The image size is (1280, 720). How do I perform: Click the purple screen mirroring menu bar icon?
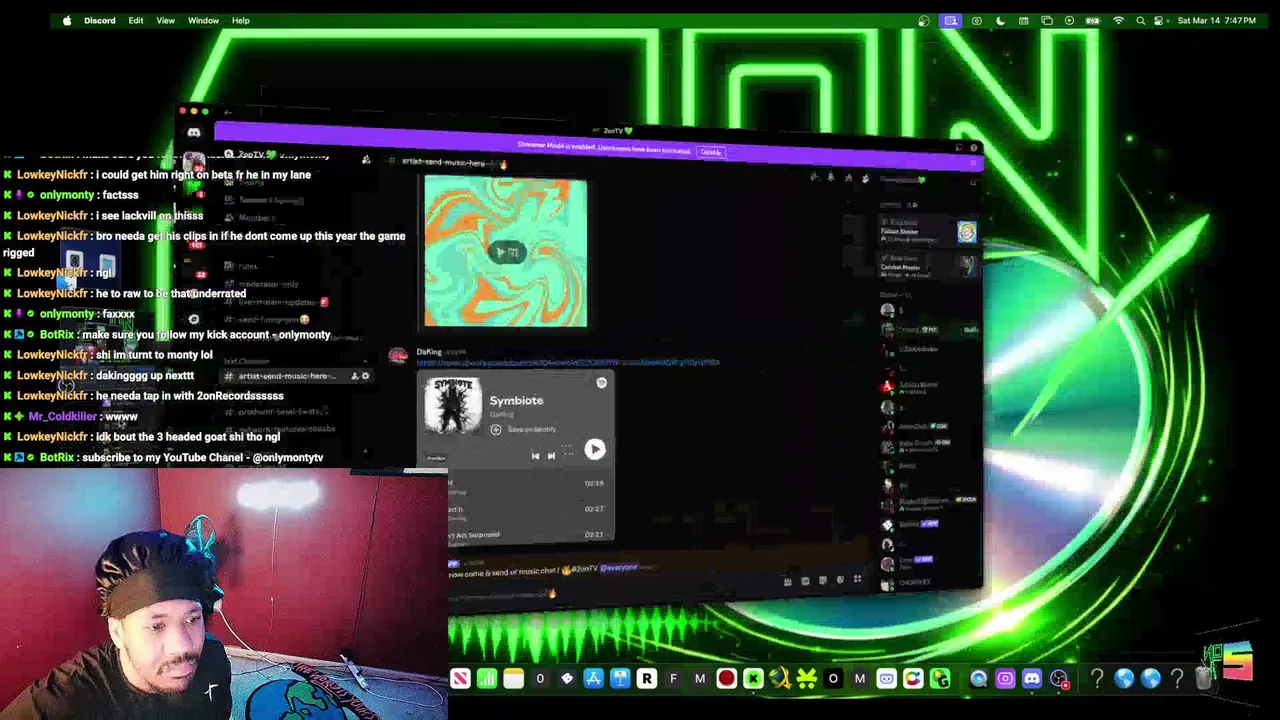950,20
